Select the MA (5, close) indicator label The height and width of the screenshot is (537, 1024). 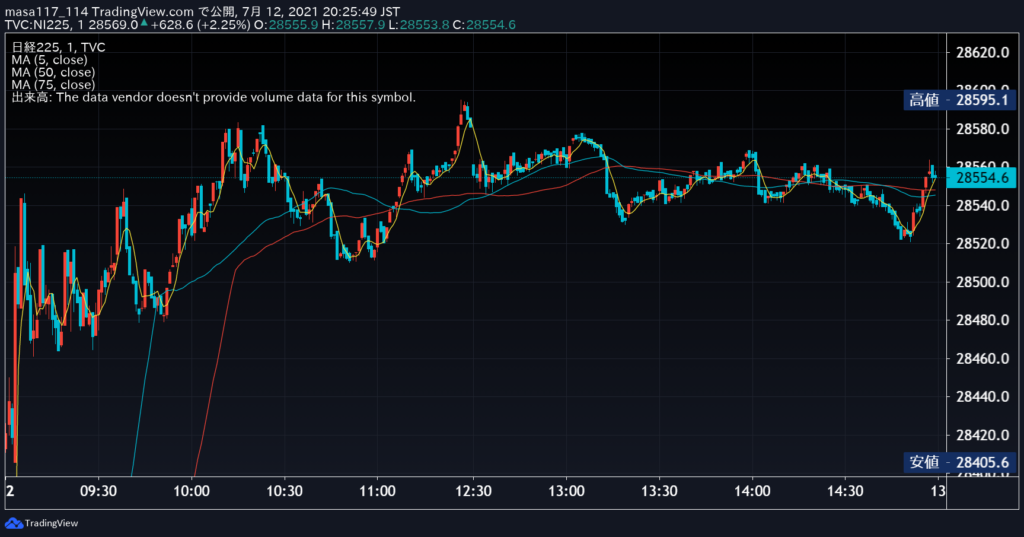[49, 59]
